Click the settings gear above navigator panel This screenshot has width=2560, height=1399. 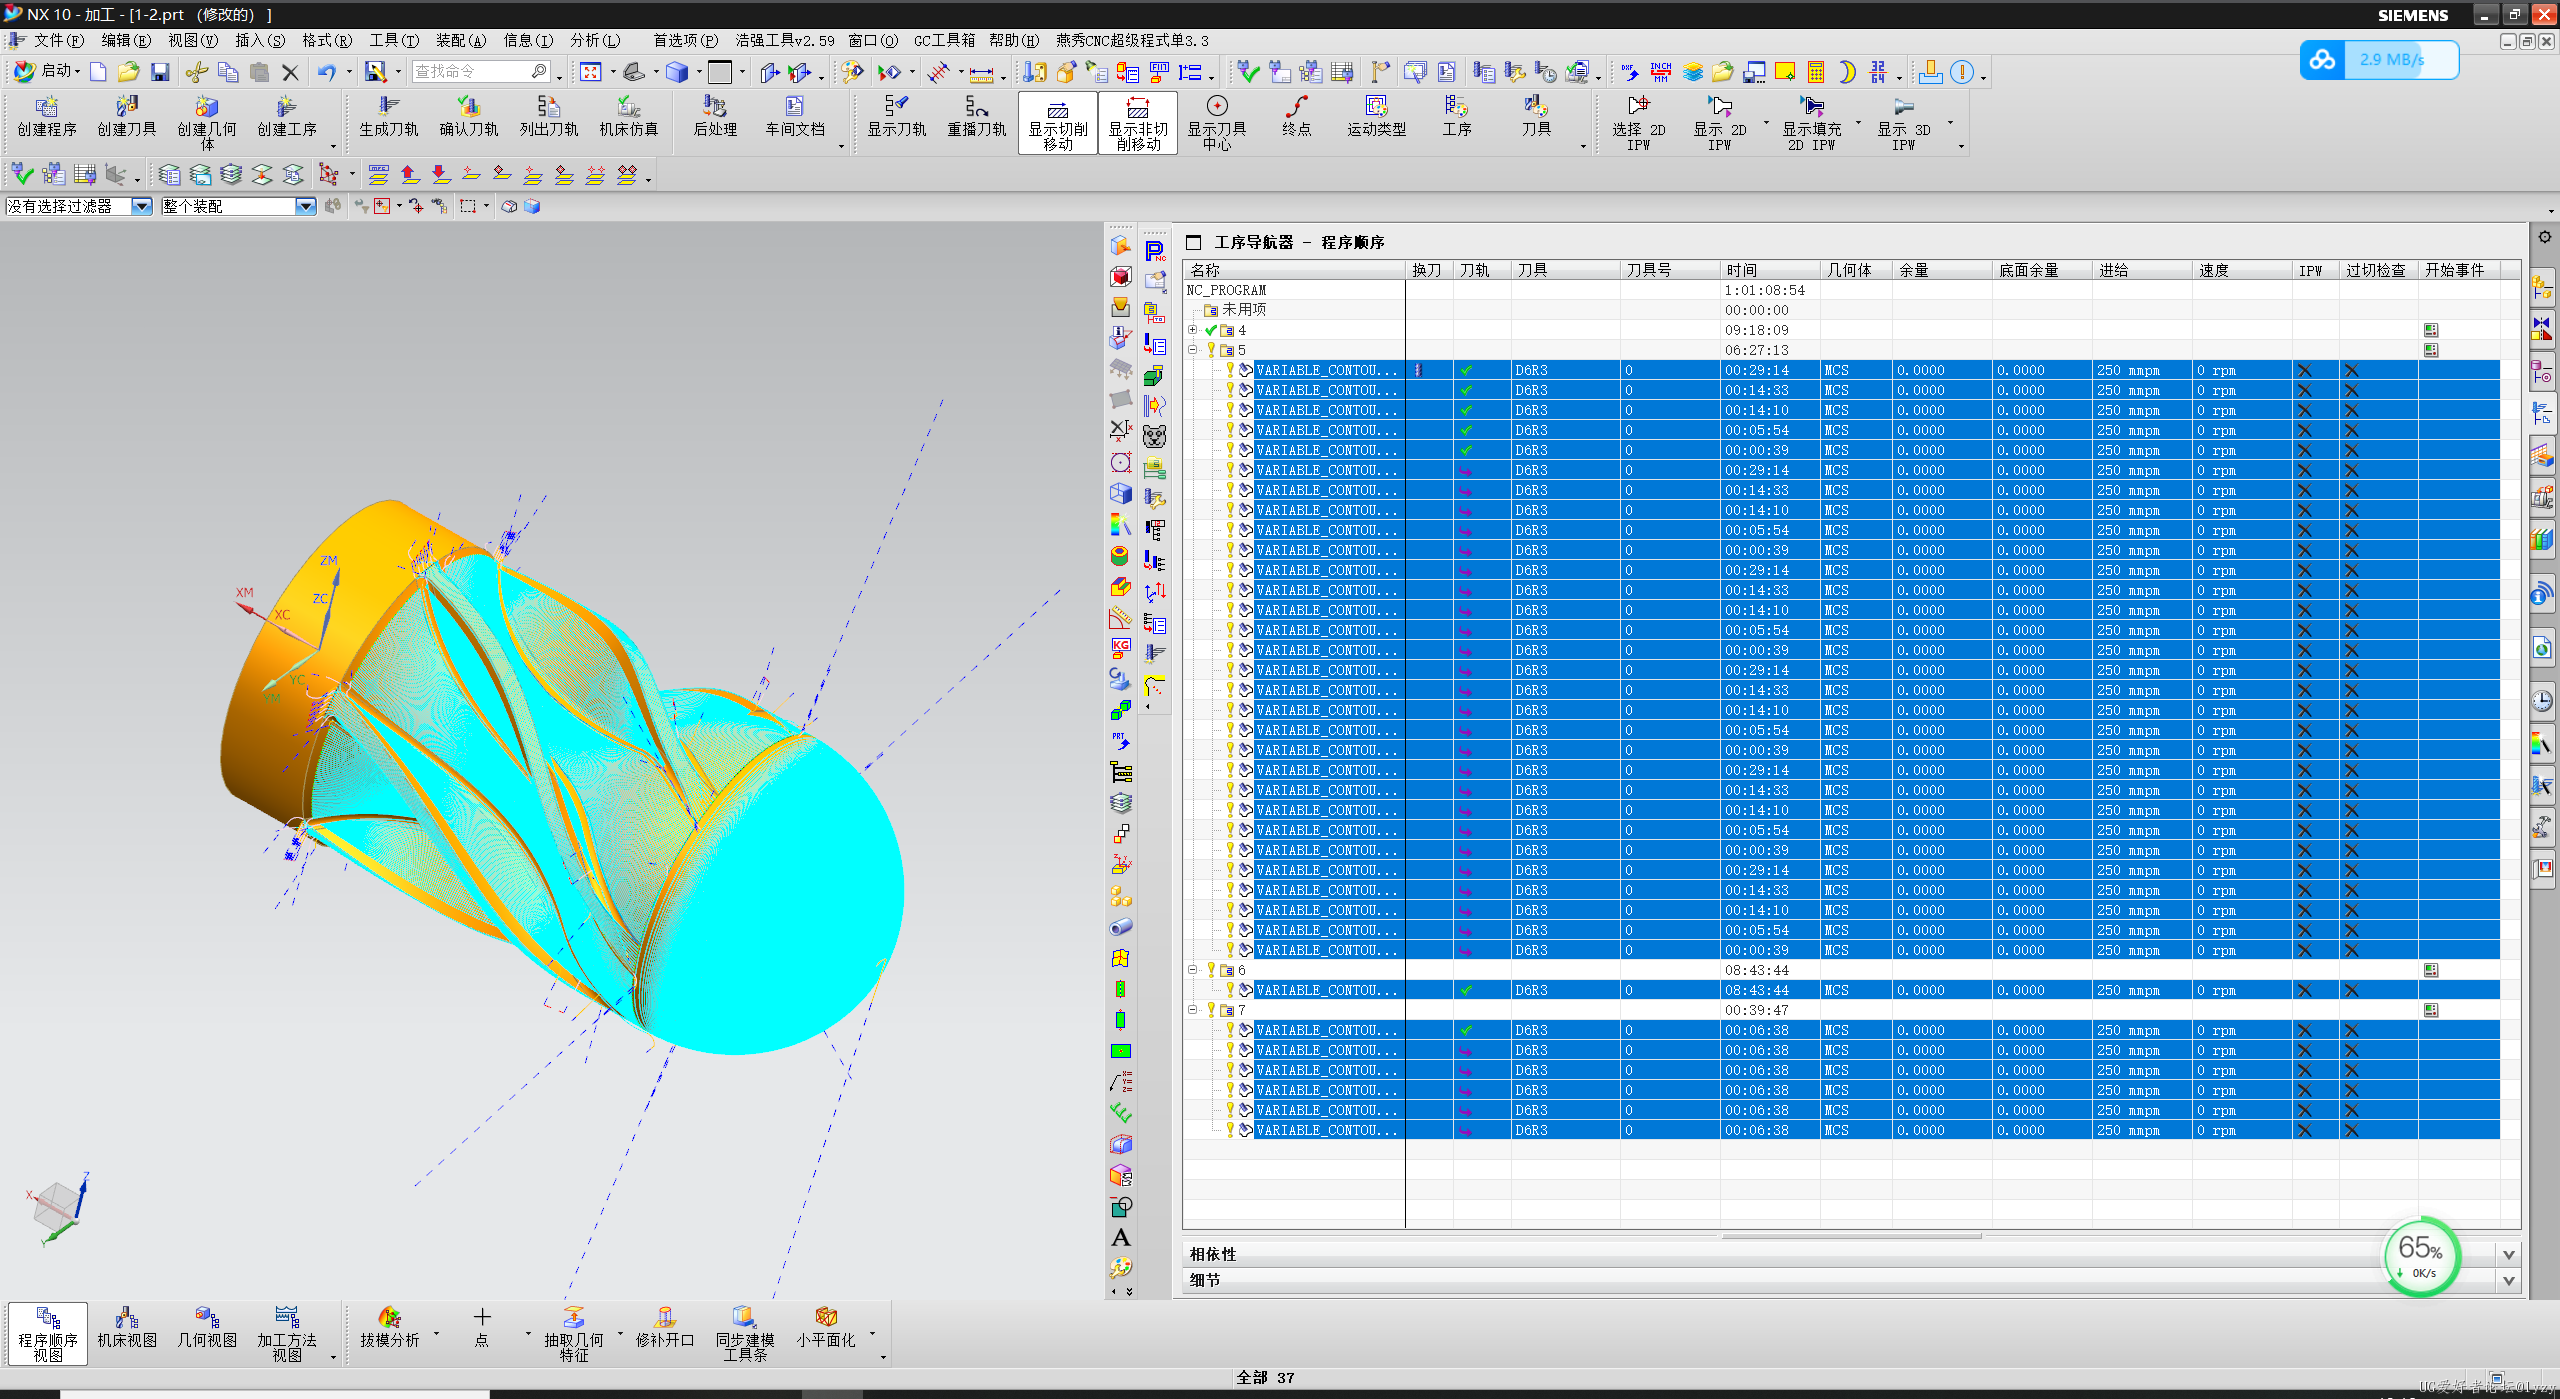[x=2545, y=237]
